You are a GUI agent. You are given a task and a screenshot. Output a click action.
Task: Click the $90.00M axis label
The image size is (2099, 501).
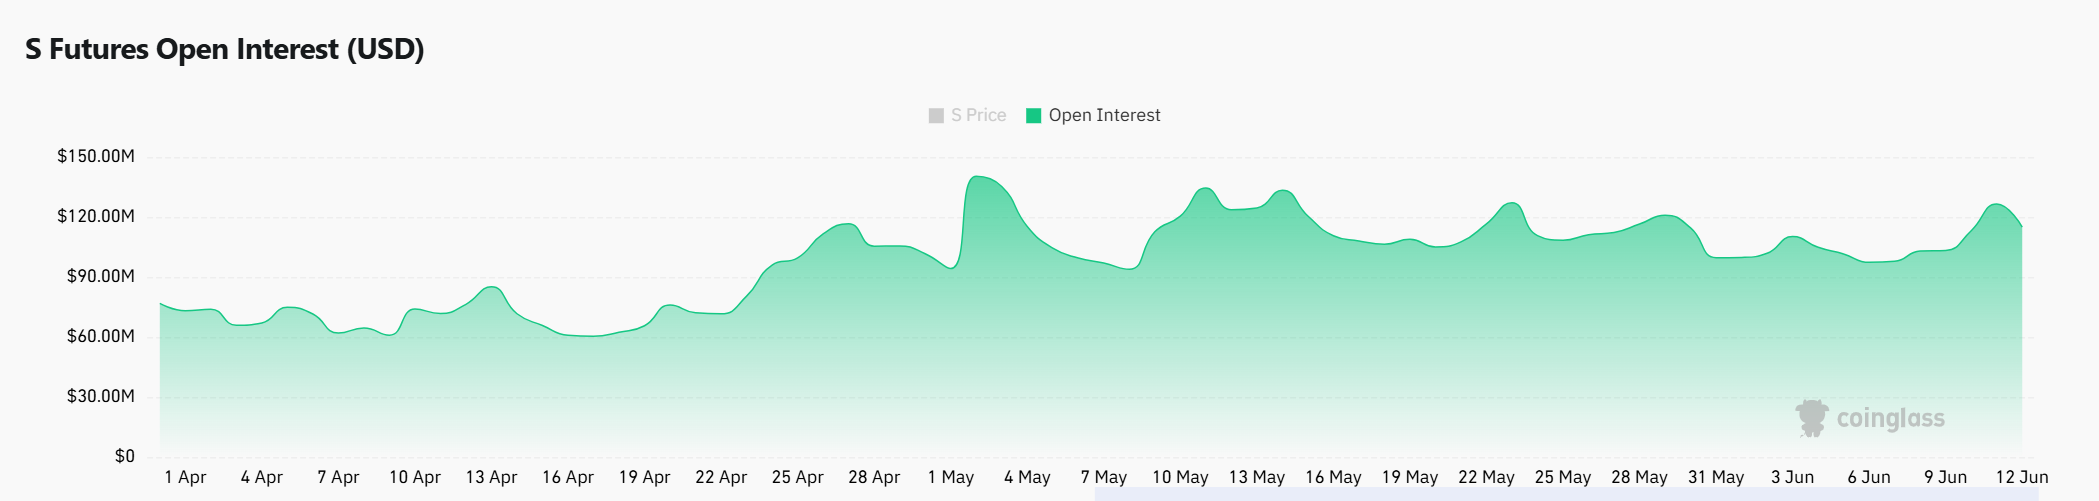pos(100,276)
